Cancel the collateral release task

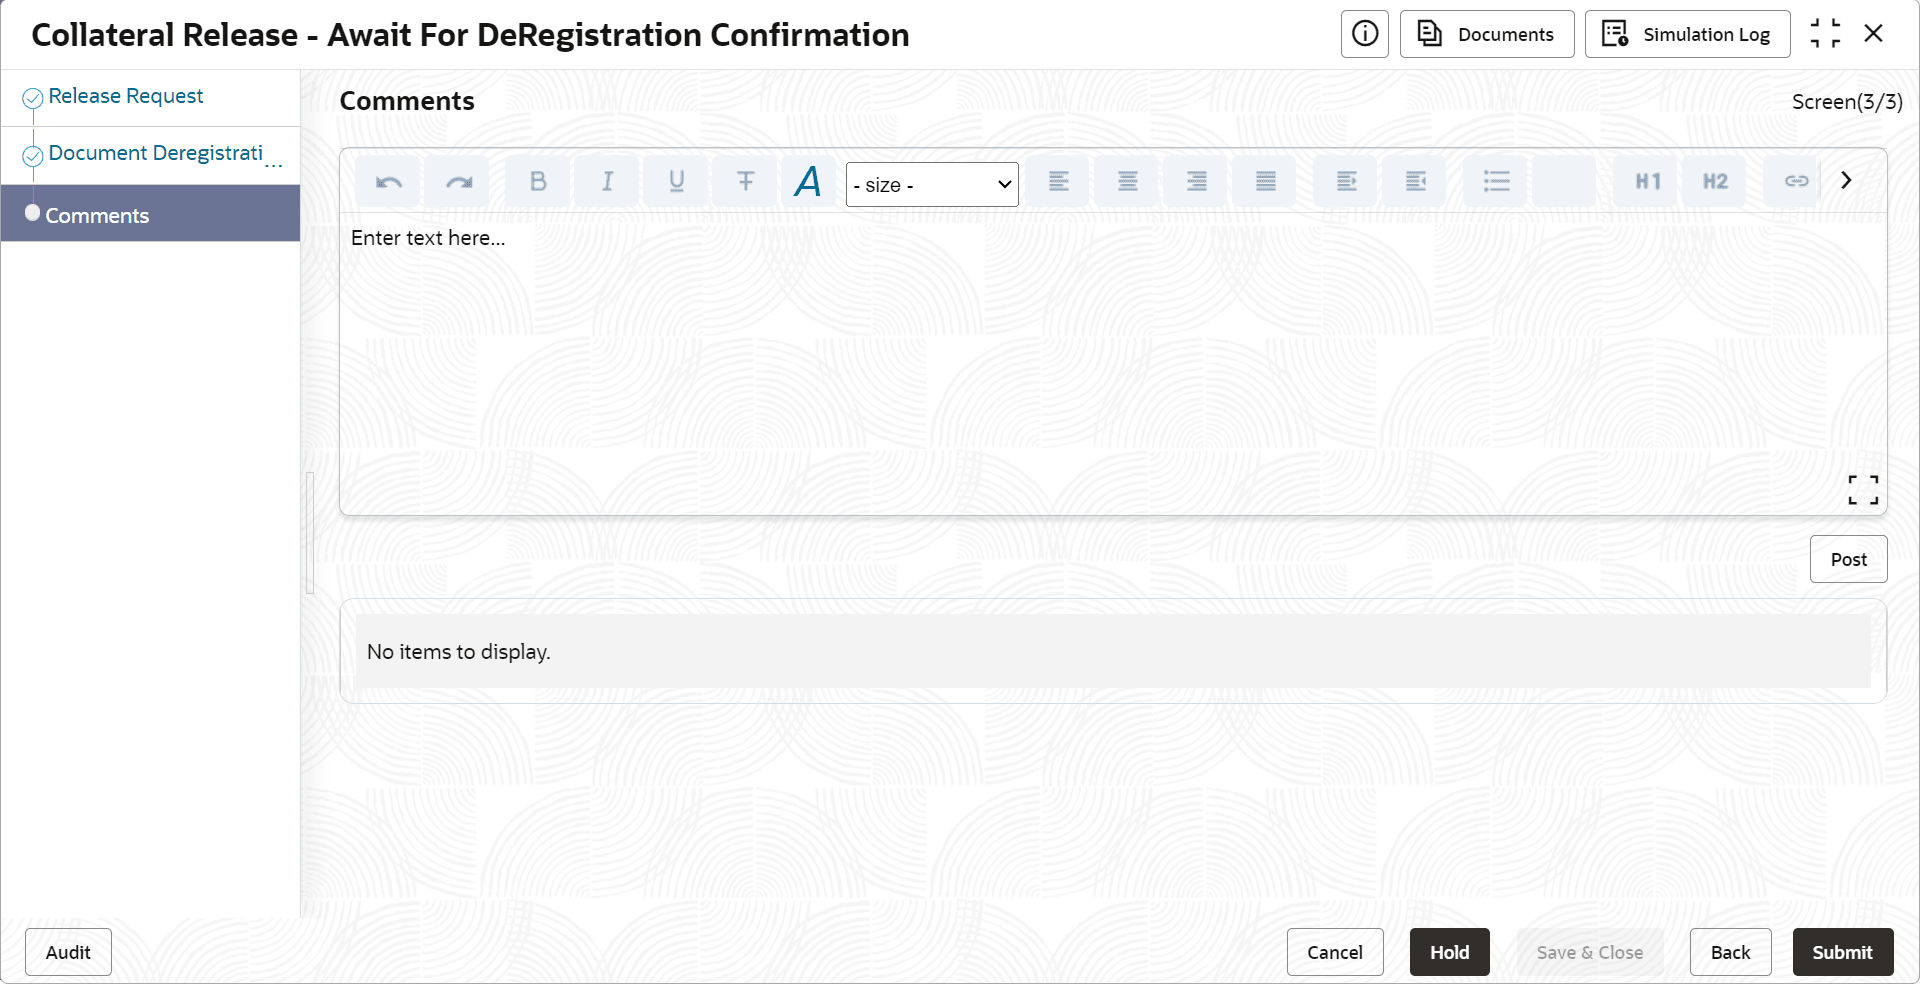pos(1335,952)
